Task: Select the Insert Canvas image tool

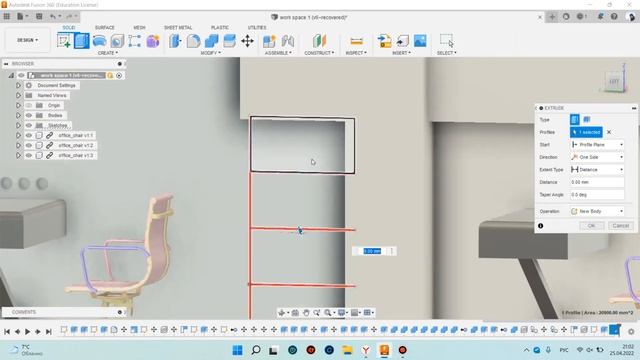Action: tap(420, 41)
